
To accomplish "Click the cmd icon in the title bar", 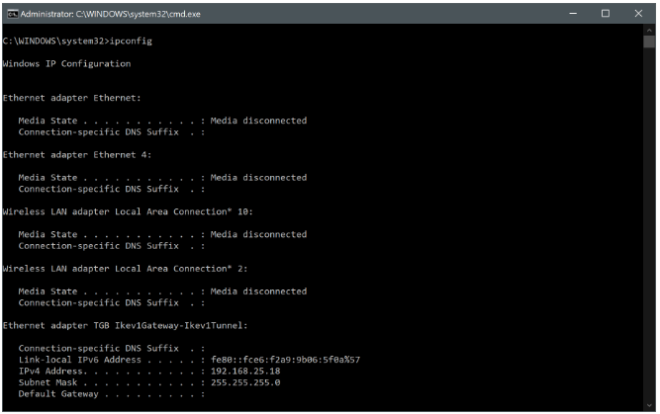I will pos(11,13).
